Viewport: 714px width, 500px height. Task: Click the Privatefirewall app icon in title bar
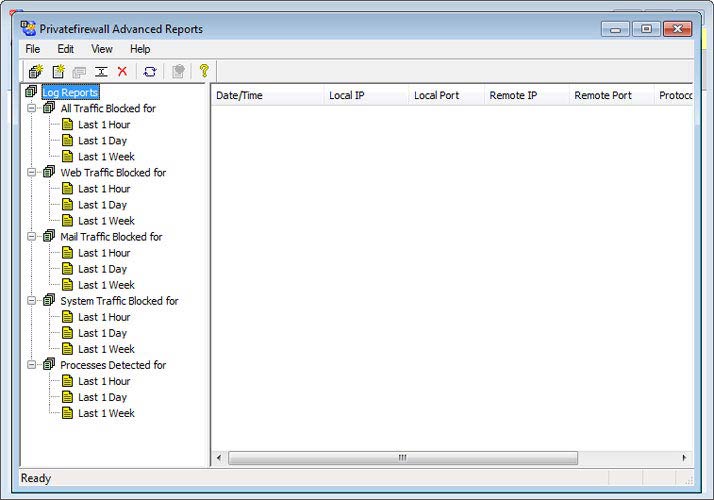pos(28,29)
